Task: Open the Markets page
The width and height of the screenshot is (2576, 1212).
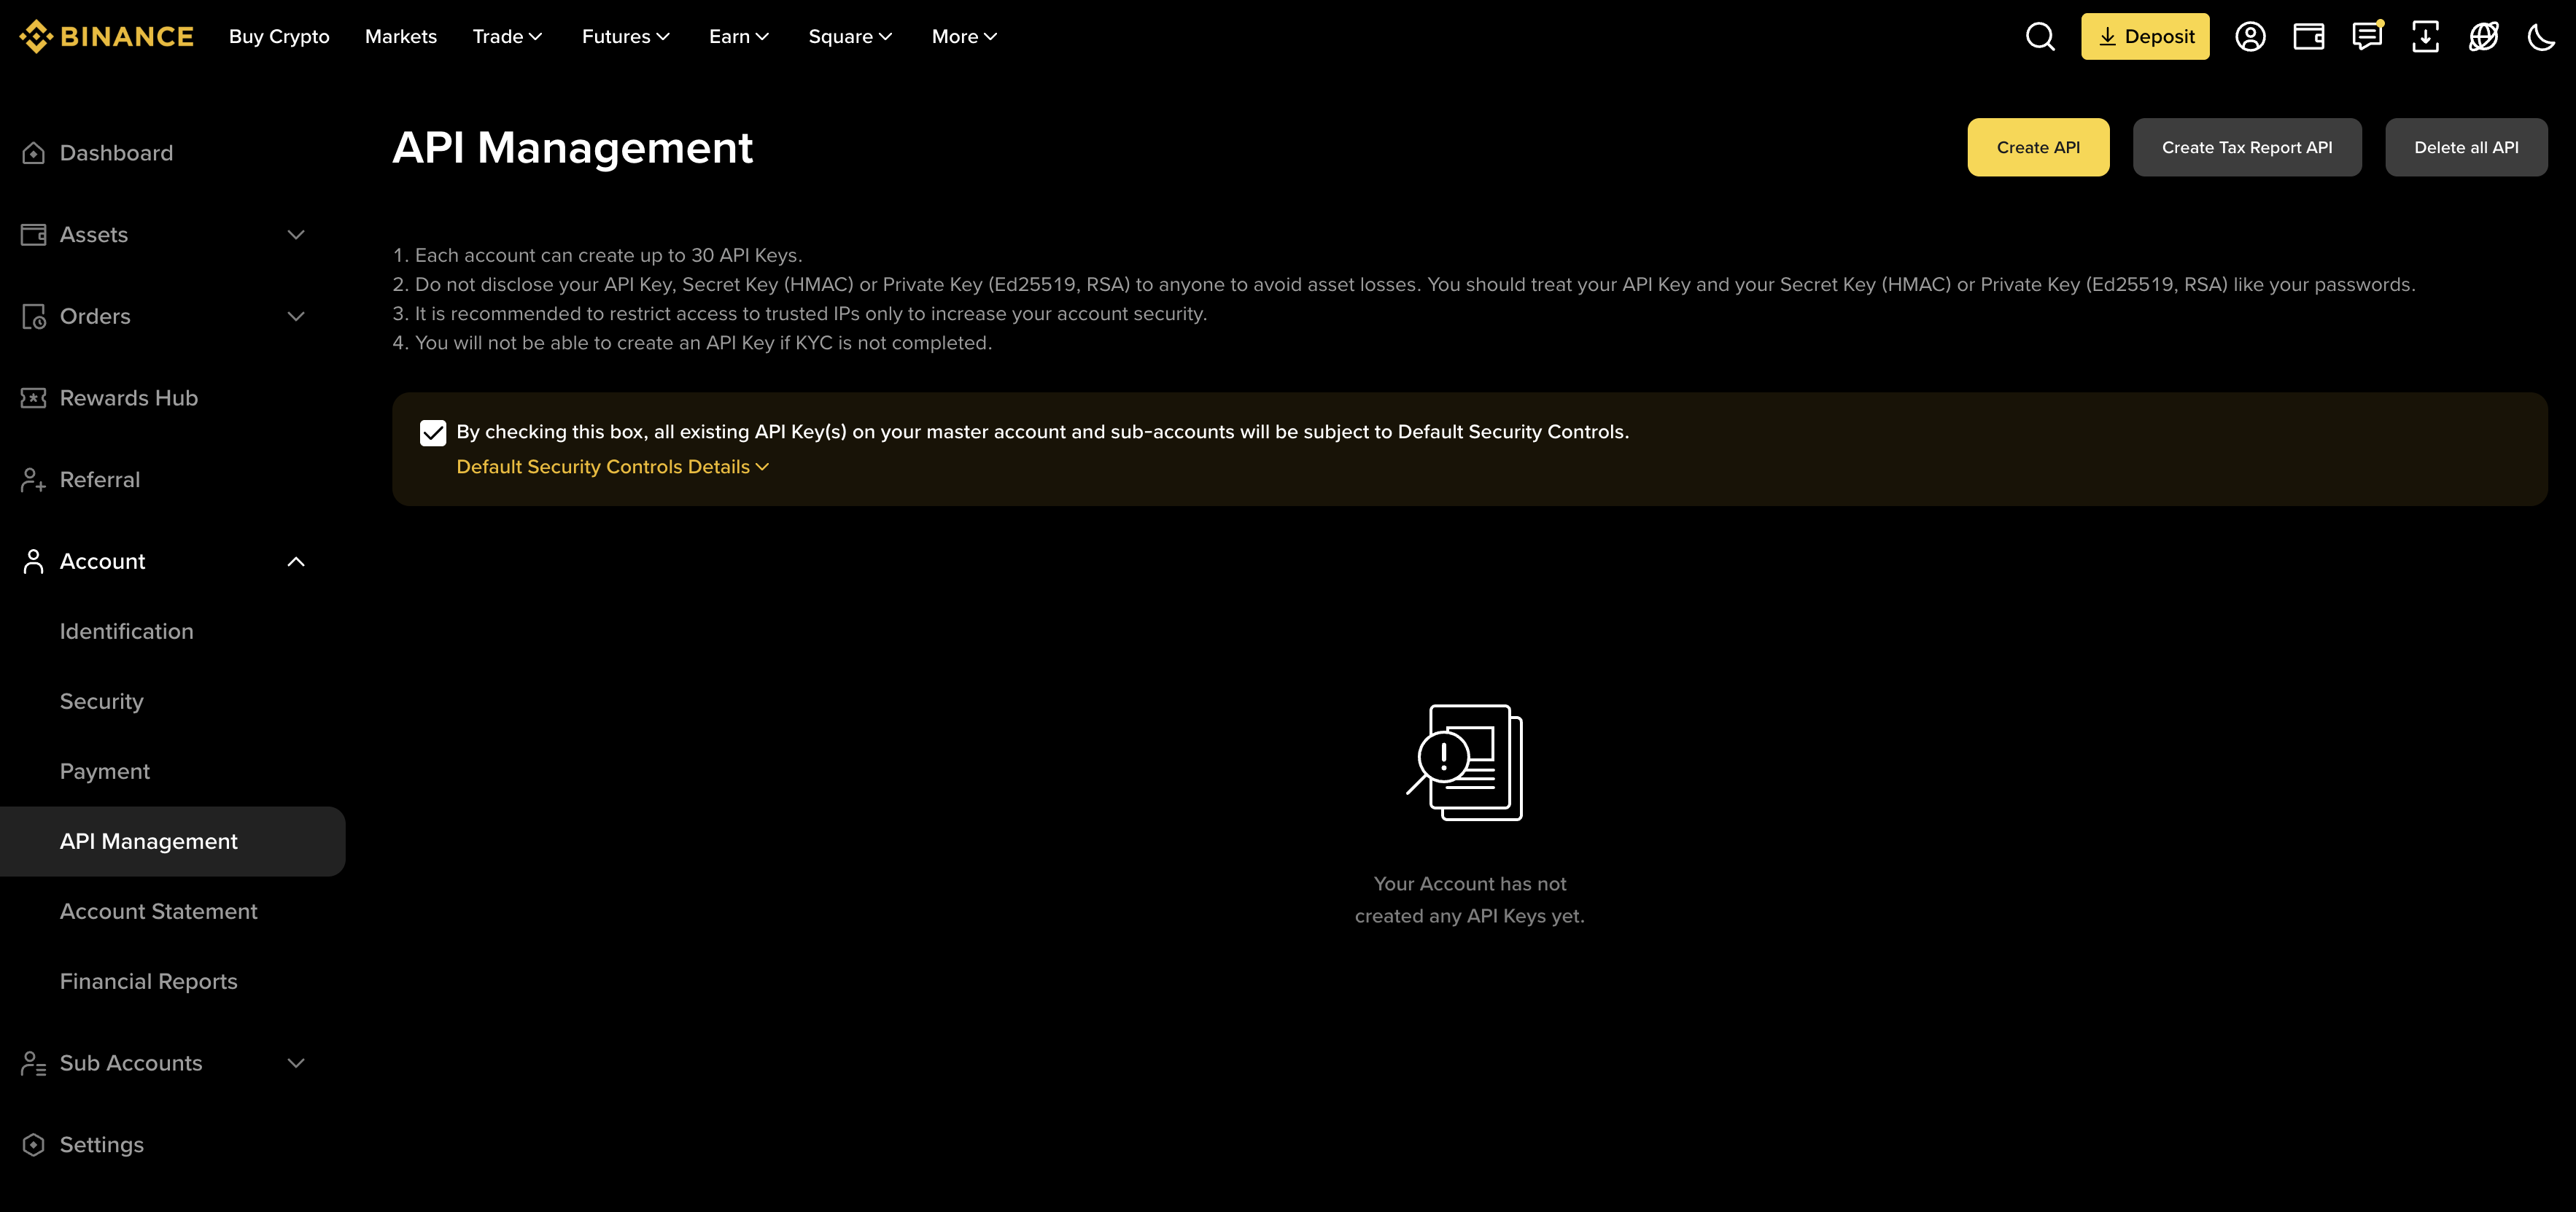Action: click(x=401, y=36)
